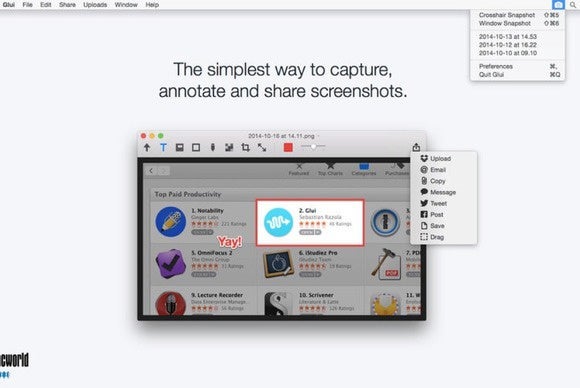Open the share icon in toolbar

click(416, 147)
